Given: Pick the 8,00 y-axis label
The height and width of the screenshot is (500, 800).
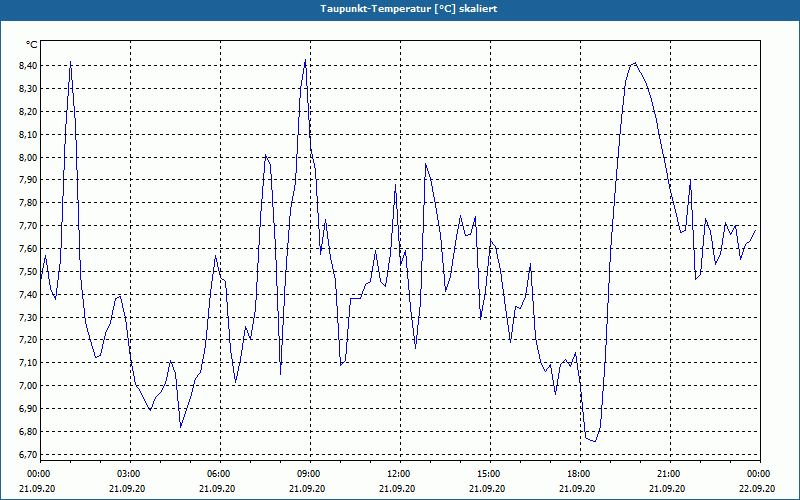Looking at the screenshot, I should pyautogui.click(x=28, y=158).
